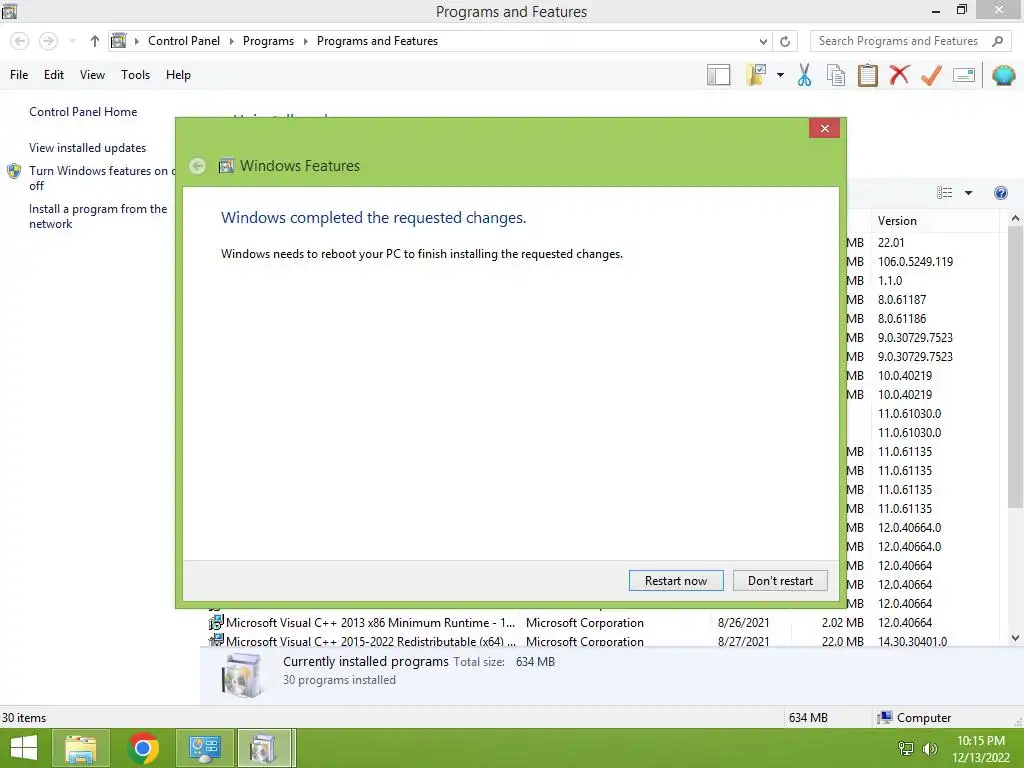Refresh the Programs and Features view
This screenshot has height=768, width=1024.
click(785, 41)
